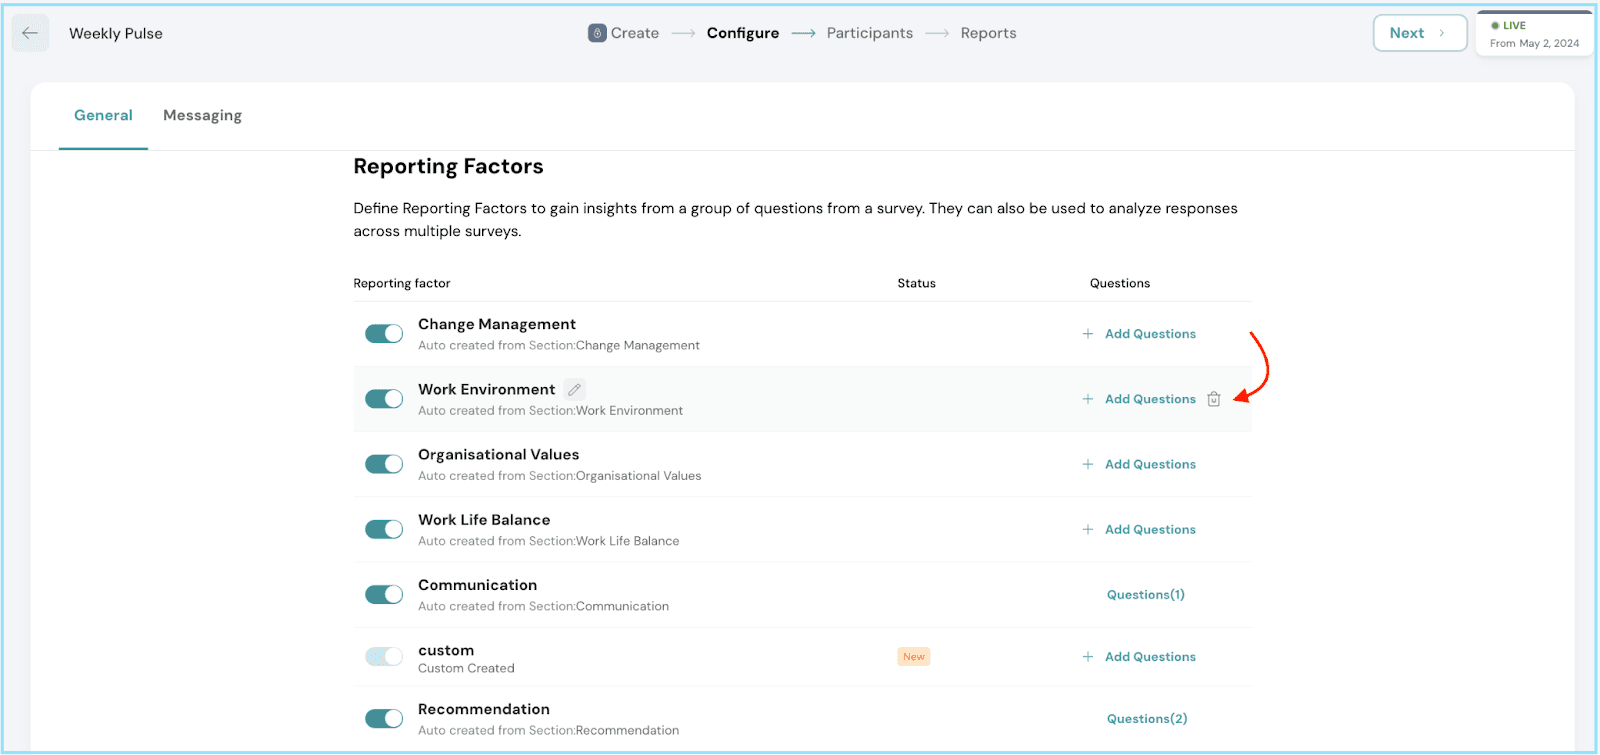Image resolution: width=1600 pixels, height=755 pixels.
Task: Click the pencil edit icon beside Work Environment
Action: click(x=574, y=389)
